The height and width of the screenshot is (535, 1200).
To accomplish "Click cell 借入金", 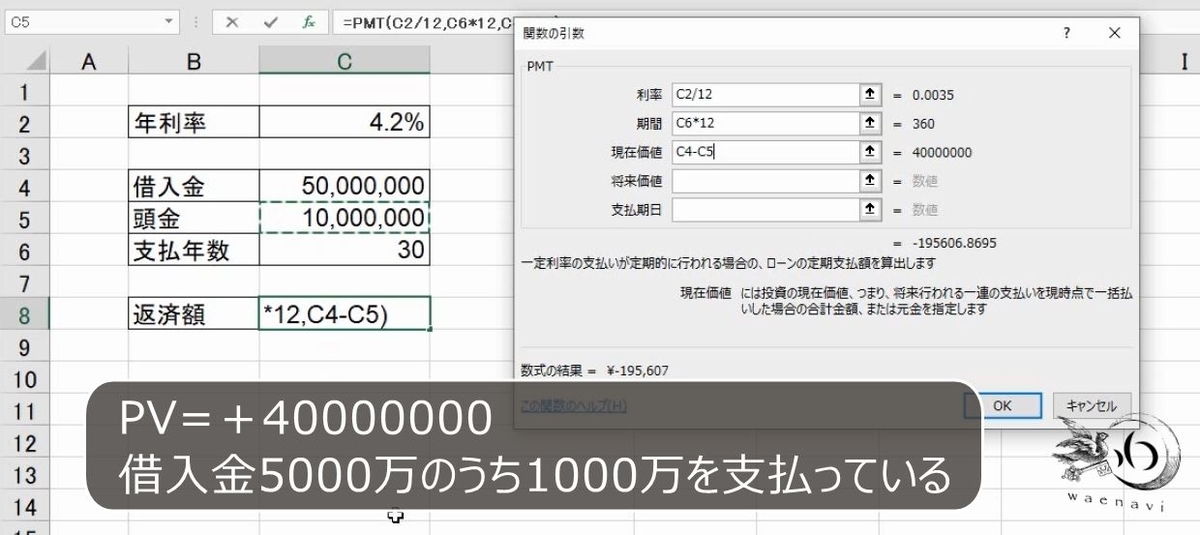I will point(193,187).
